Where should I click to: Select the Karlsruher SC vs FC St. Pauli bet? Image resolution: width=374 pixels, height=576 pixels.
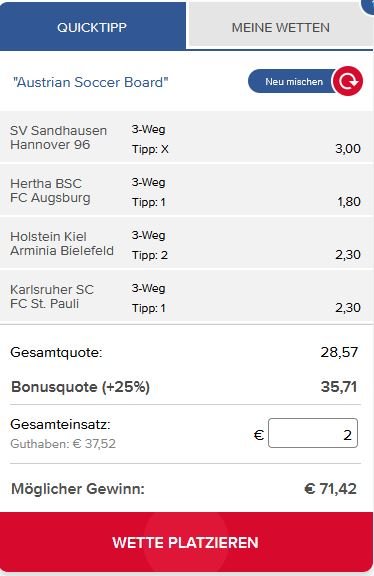[x=186, y=296]
